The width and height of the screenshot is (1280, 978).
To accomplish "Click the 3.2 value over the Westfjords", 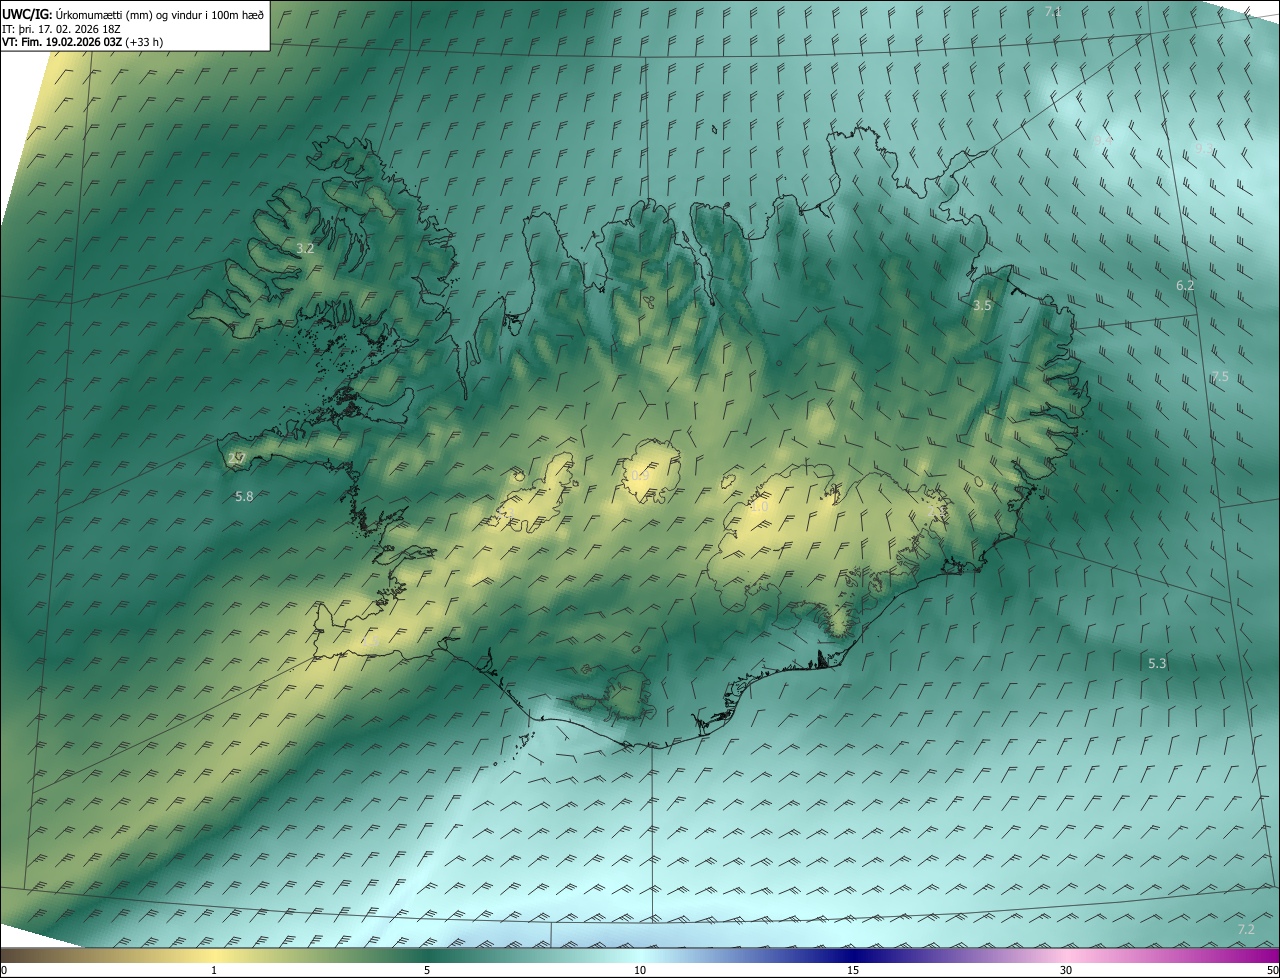I will coord(306,249).
